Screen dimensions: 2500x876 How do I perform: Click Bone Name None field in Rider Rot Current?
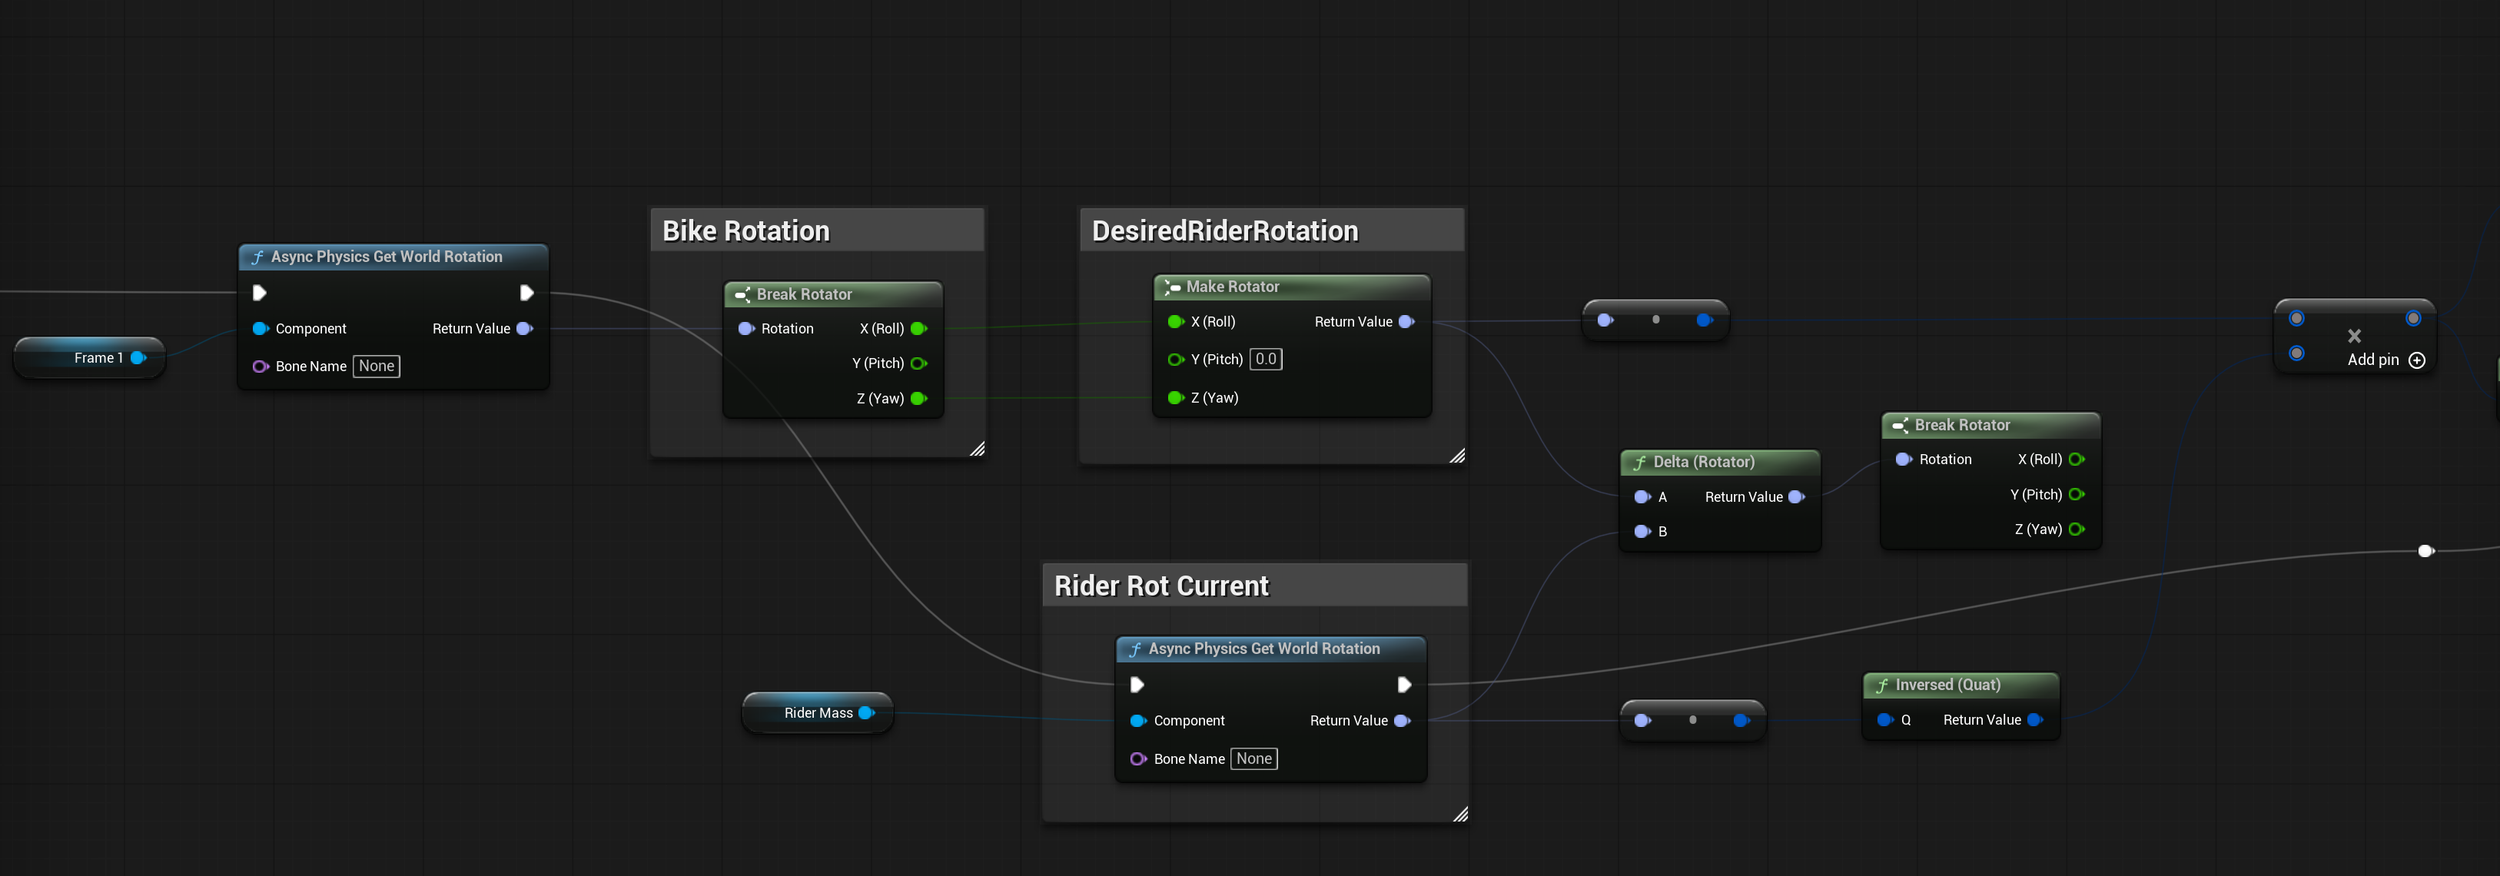[1254, 759]
